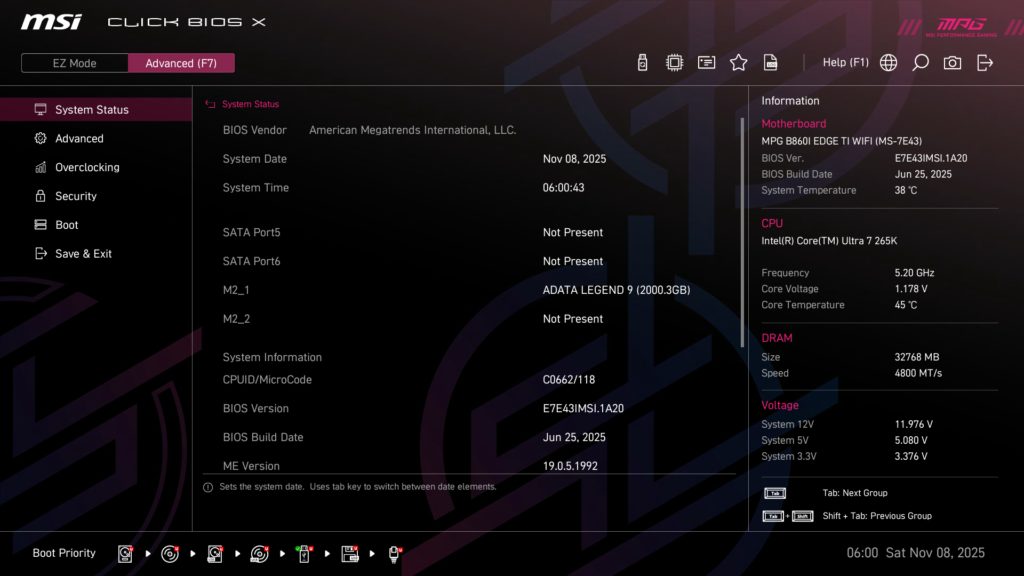Select the first hard drive boot priority icon
The width and height of the screenshot is (1024, 576).
125,552
